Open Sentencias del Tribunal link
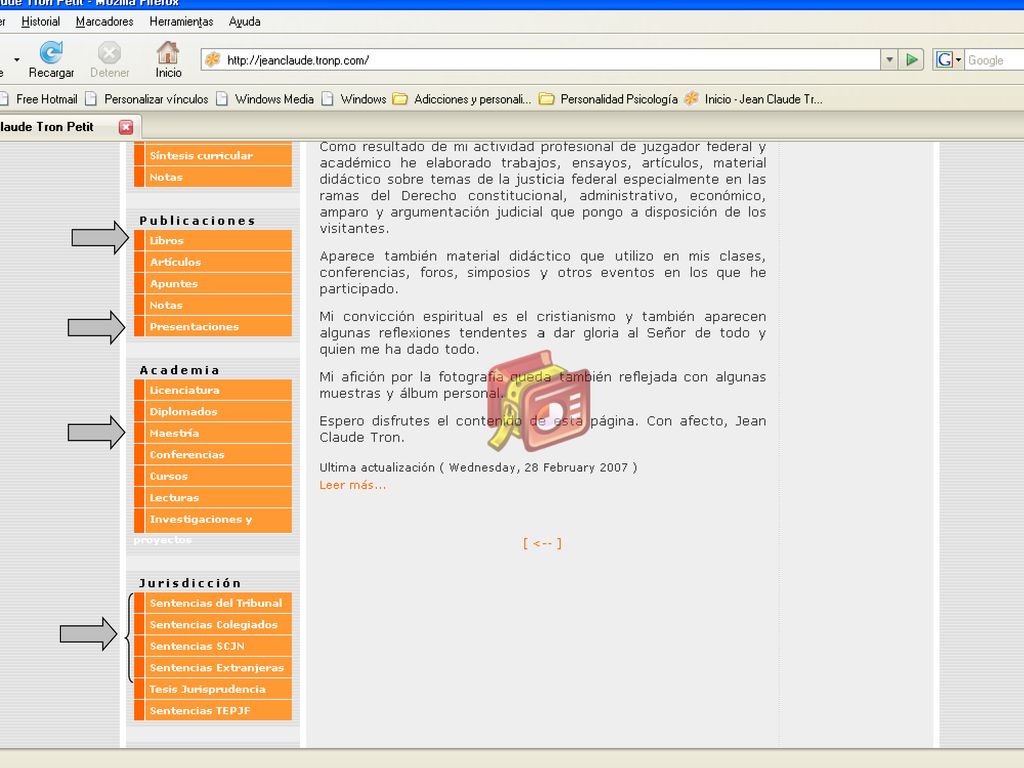 tap(213, 603)
